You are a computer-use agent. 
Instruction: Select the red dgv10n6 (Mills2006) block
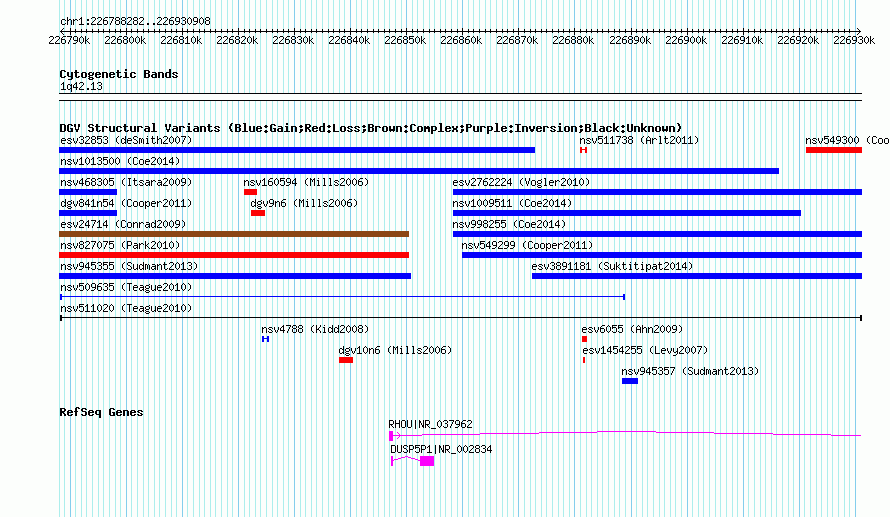346,360
